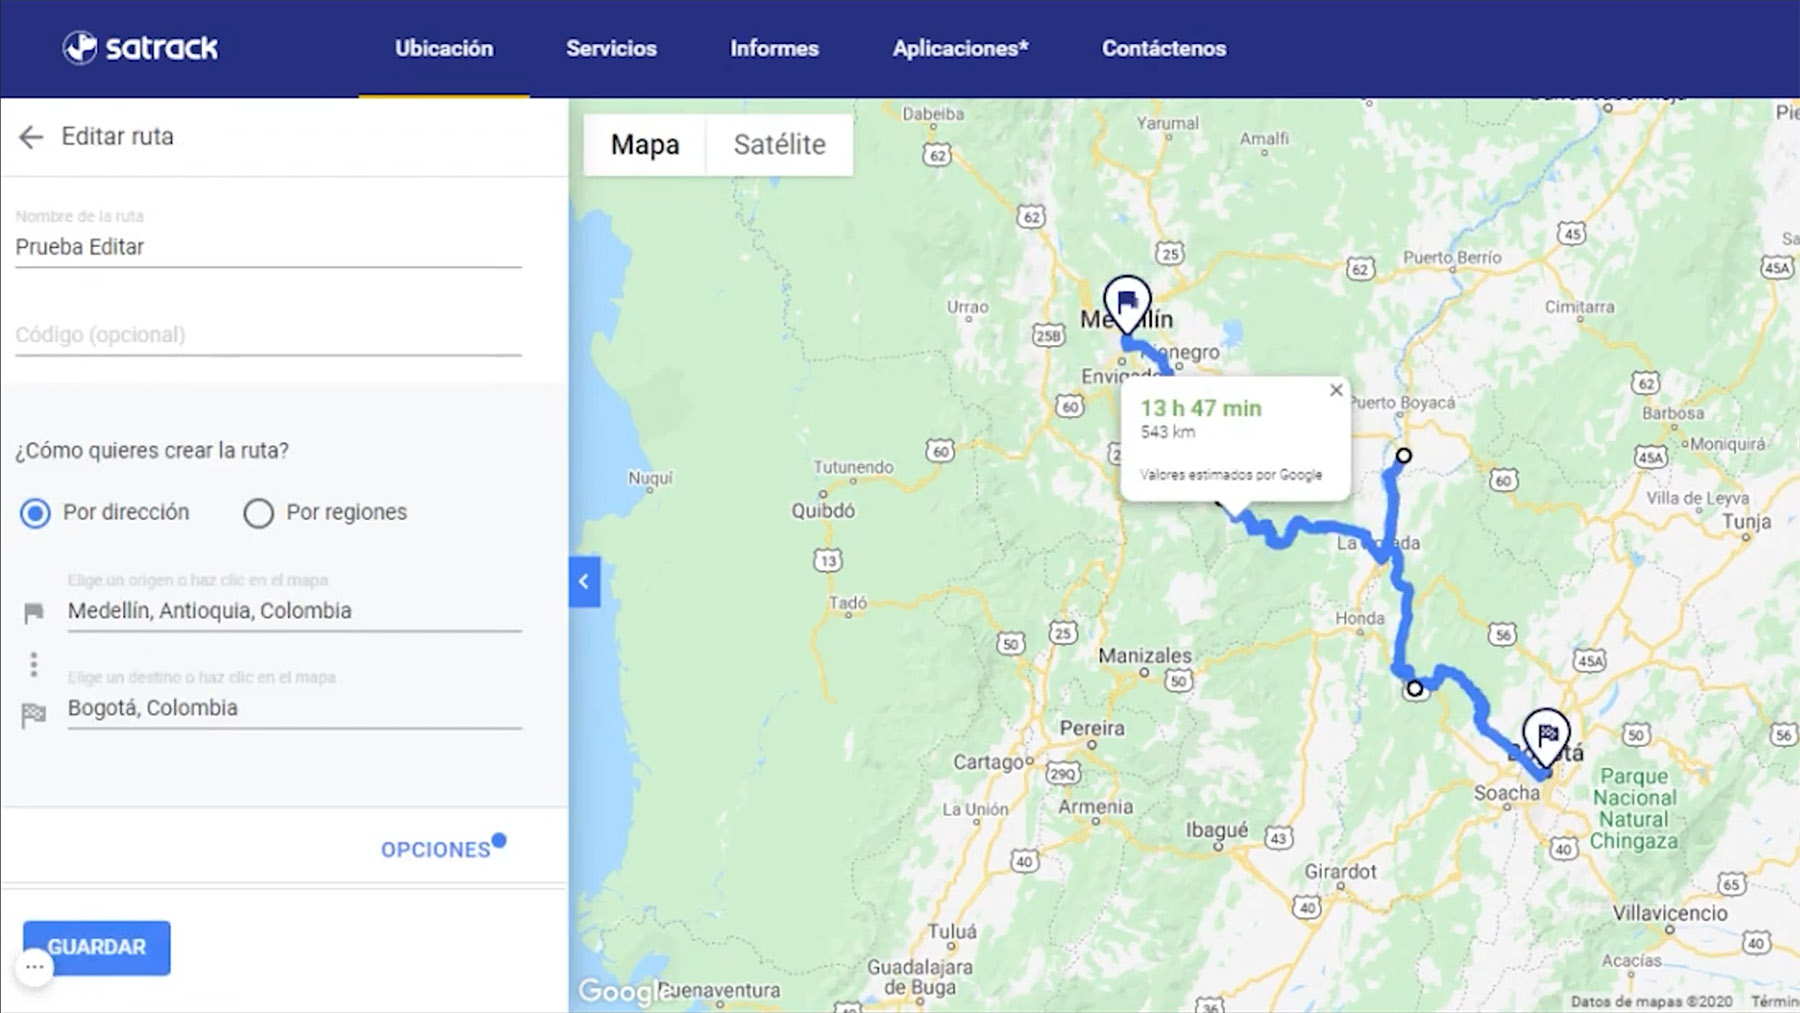Click the Armenia label on the map
The height and width of the screenshot is (1013, 1800).
pos(1096,807)
